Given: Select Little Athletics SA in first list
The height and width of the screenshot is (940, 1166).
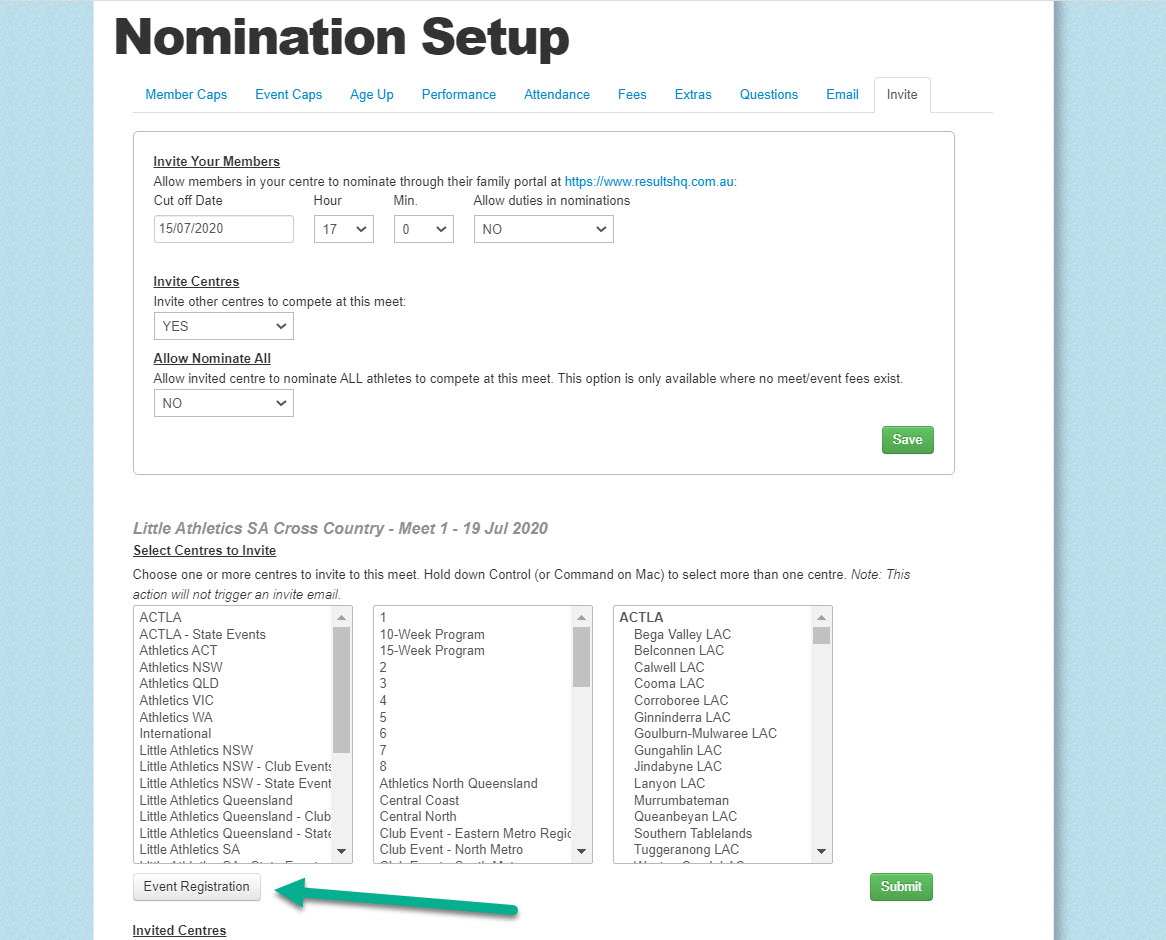Looking at the screenshot, I should [190, 849].
